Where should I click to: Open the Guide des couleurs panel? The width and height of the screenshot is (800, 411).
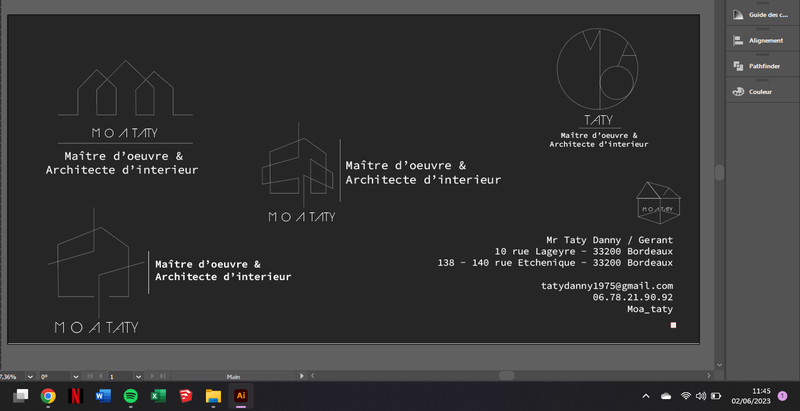[763, 15]
